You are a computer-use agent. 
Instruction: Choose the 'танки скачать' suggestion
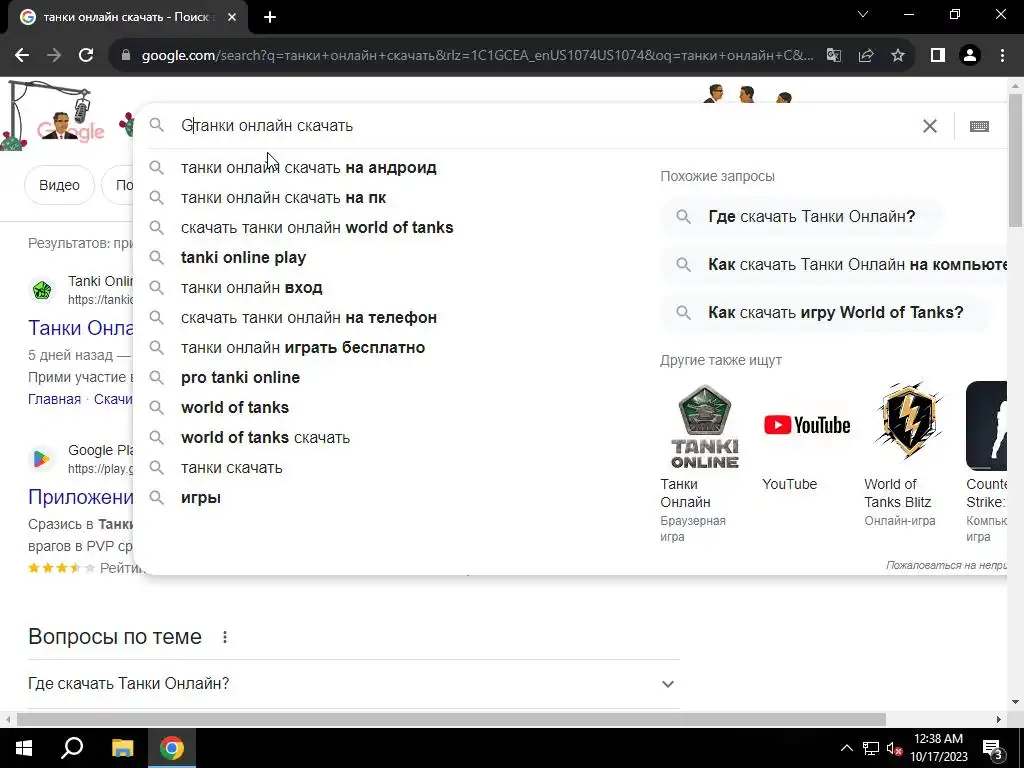pos(231,468)
